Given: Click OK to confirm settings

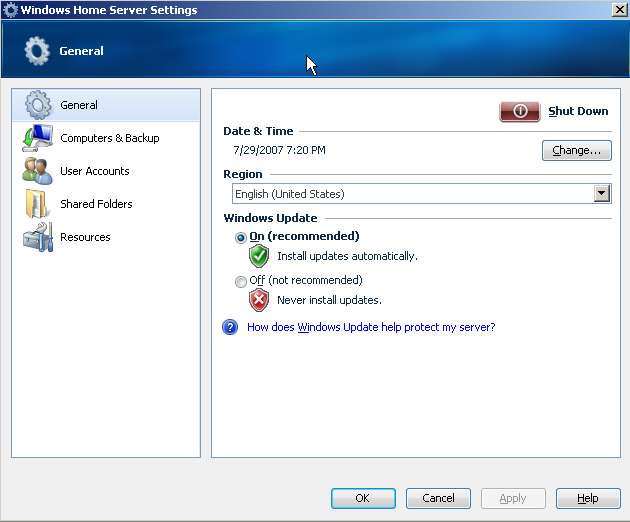Looking at the screenshot, I should pos(362,498).
